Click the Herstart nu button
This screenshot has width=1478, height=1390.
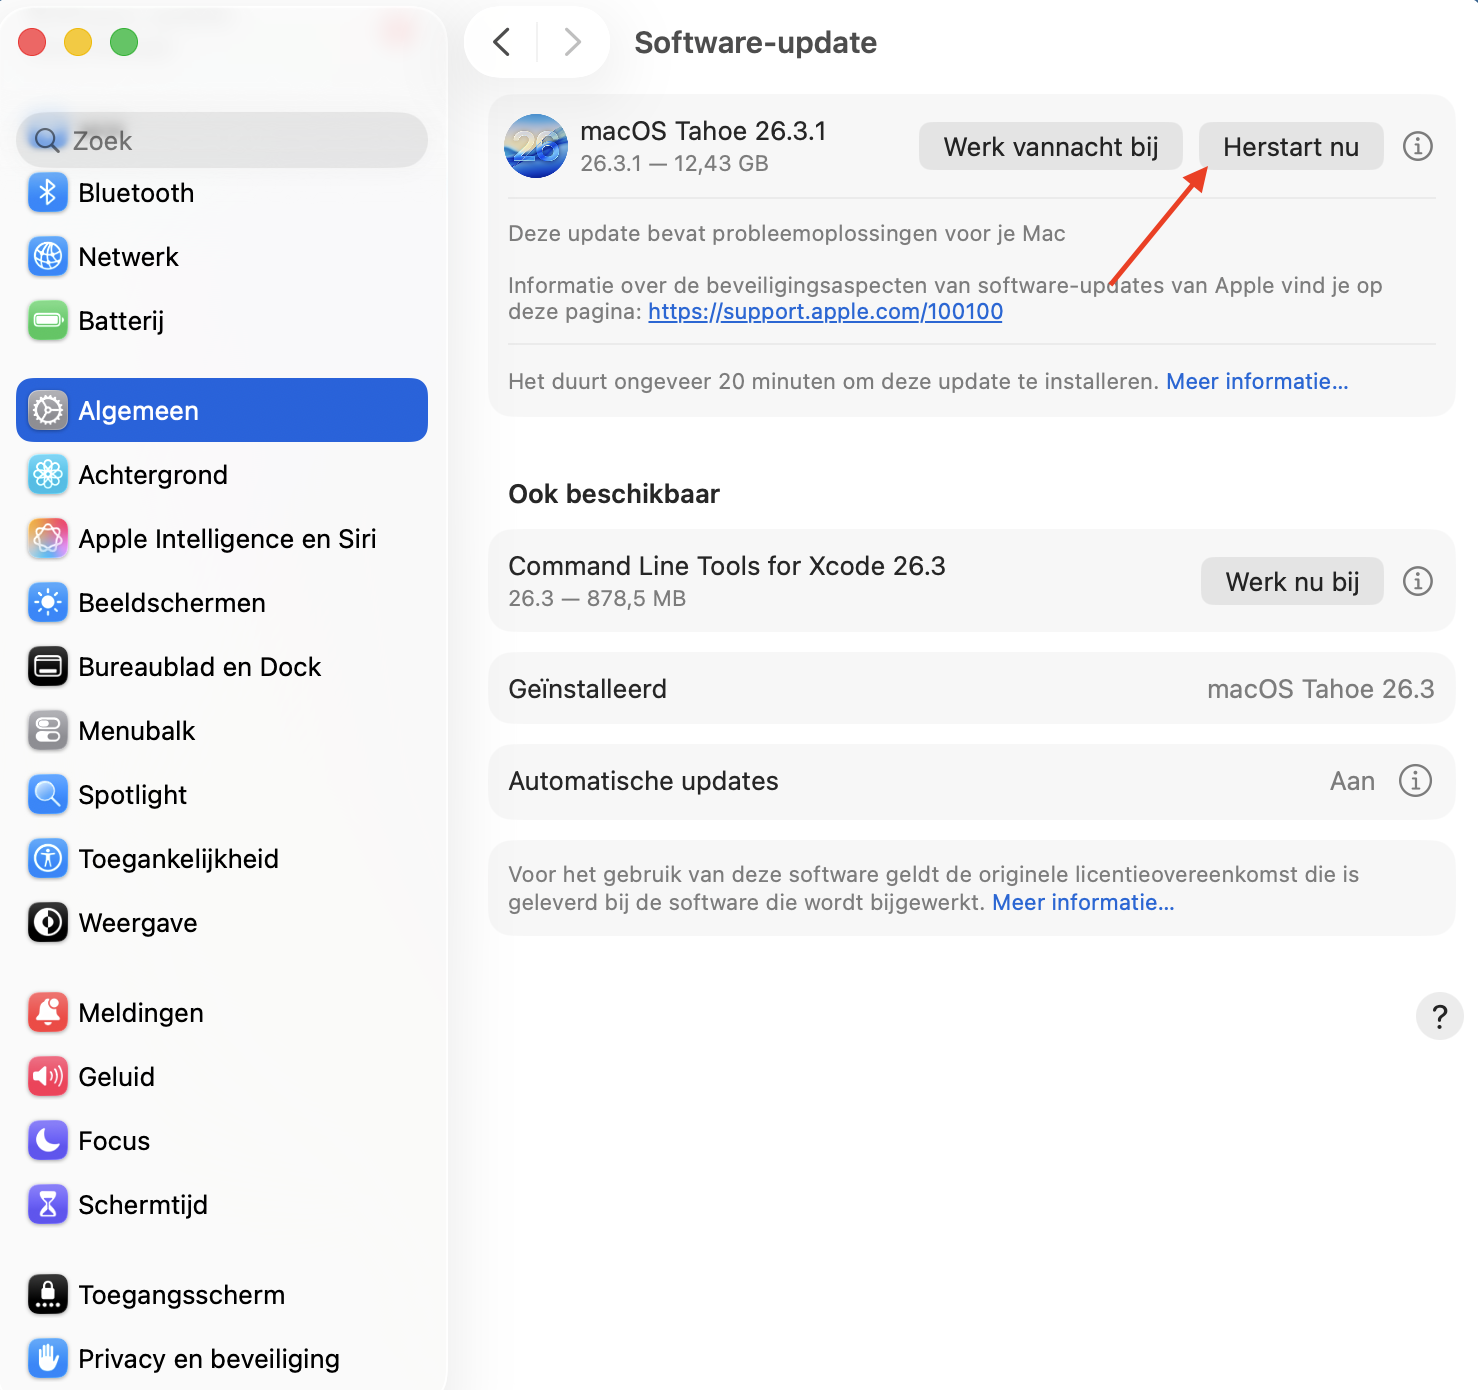pos(1290,146)
